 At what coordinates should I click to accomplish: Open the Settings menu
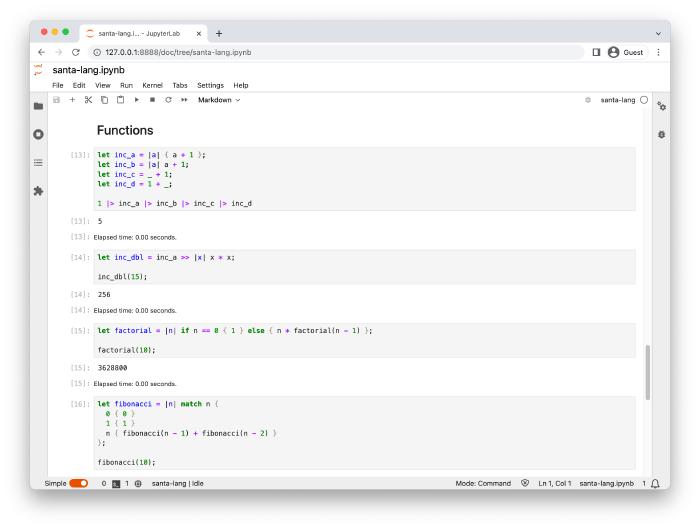(x=210, y=85)
